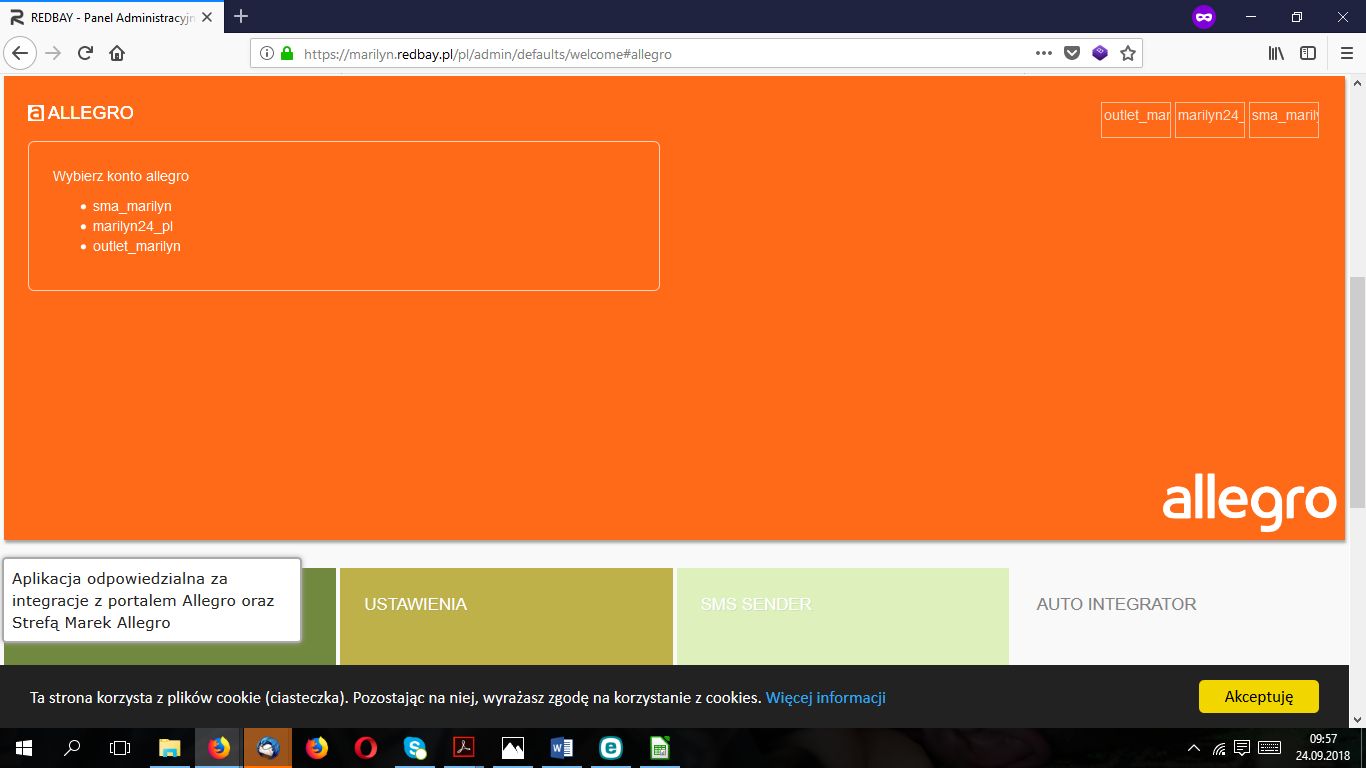Go to the Firefox home page icon
Viewport: 1366px width, 768px height.
click(x=117, y=53)
